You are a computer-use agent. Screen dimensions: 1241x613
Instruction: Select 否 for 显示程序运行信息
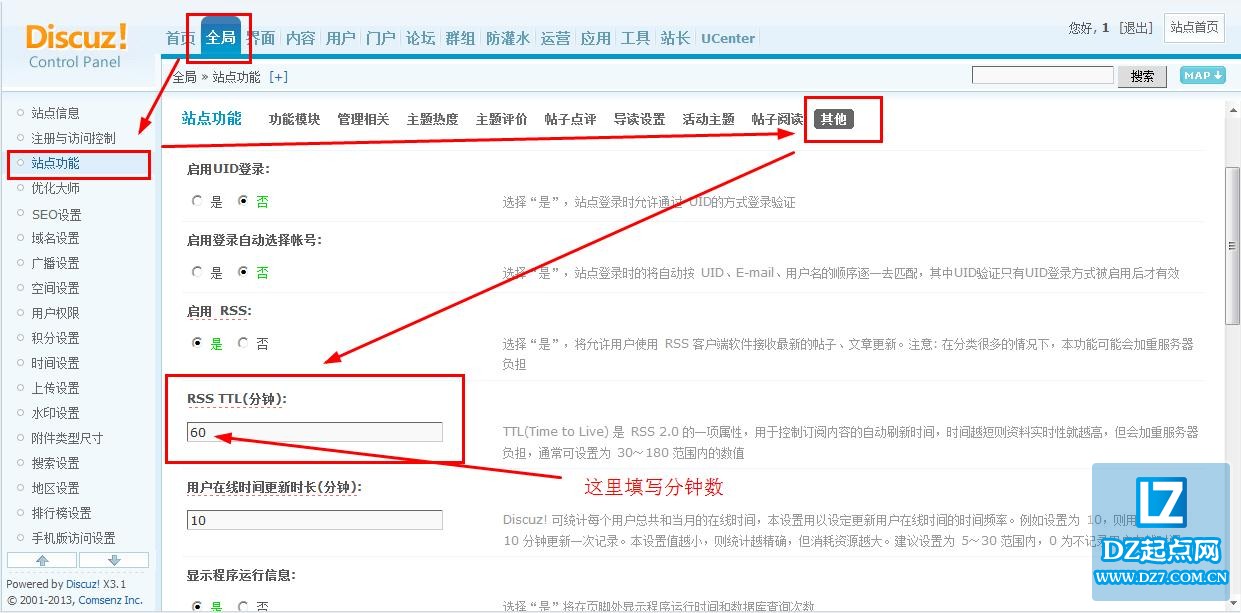tap(242, 606)
